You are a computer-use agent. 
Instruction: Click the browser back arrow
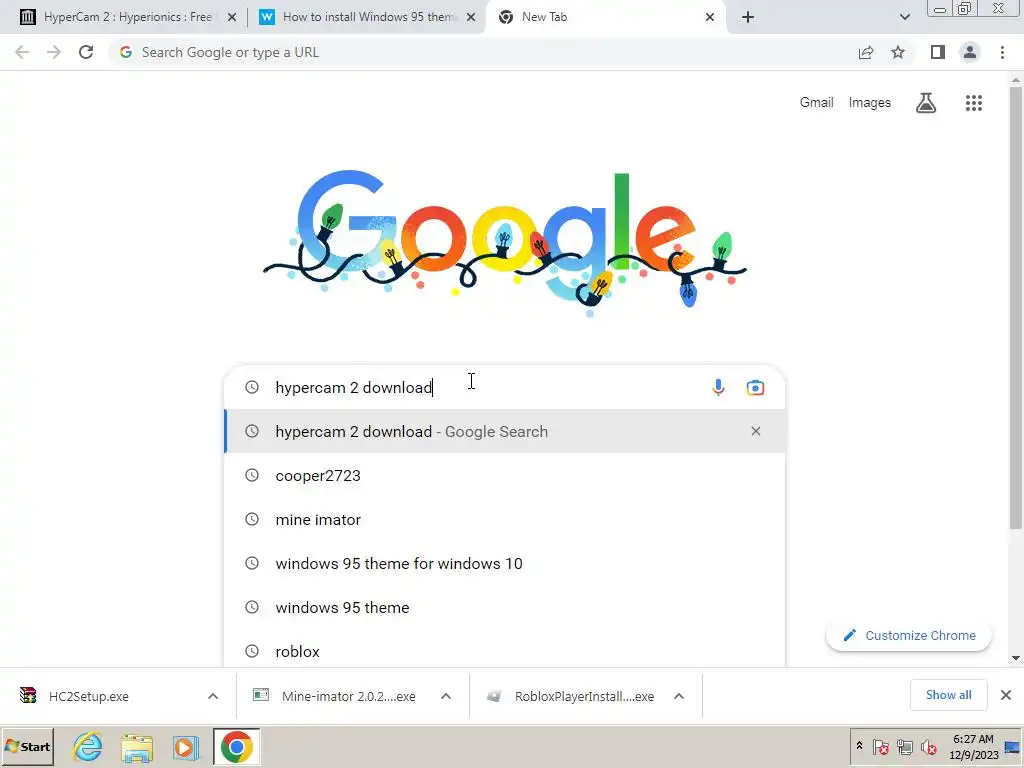22,52
